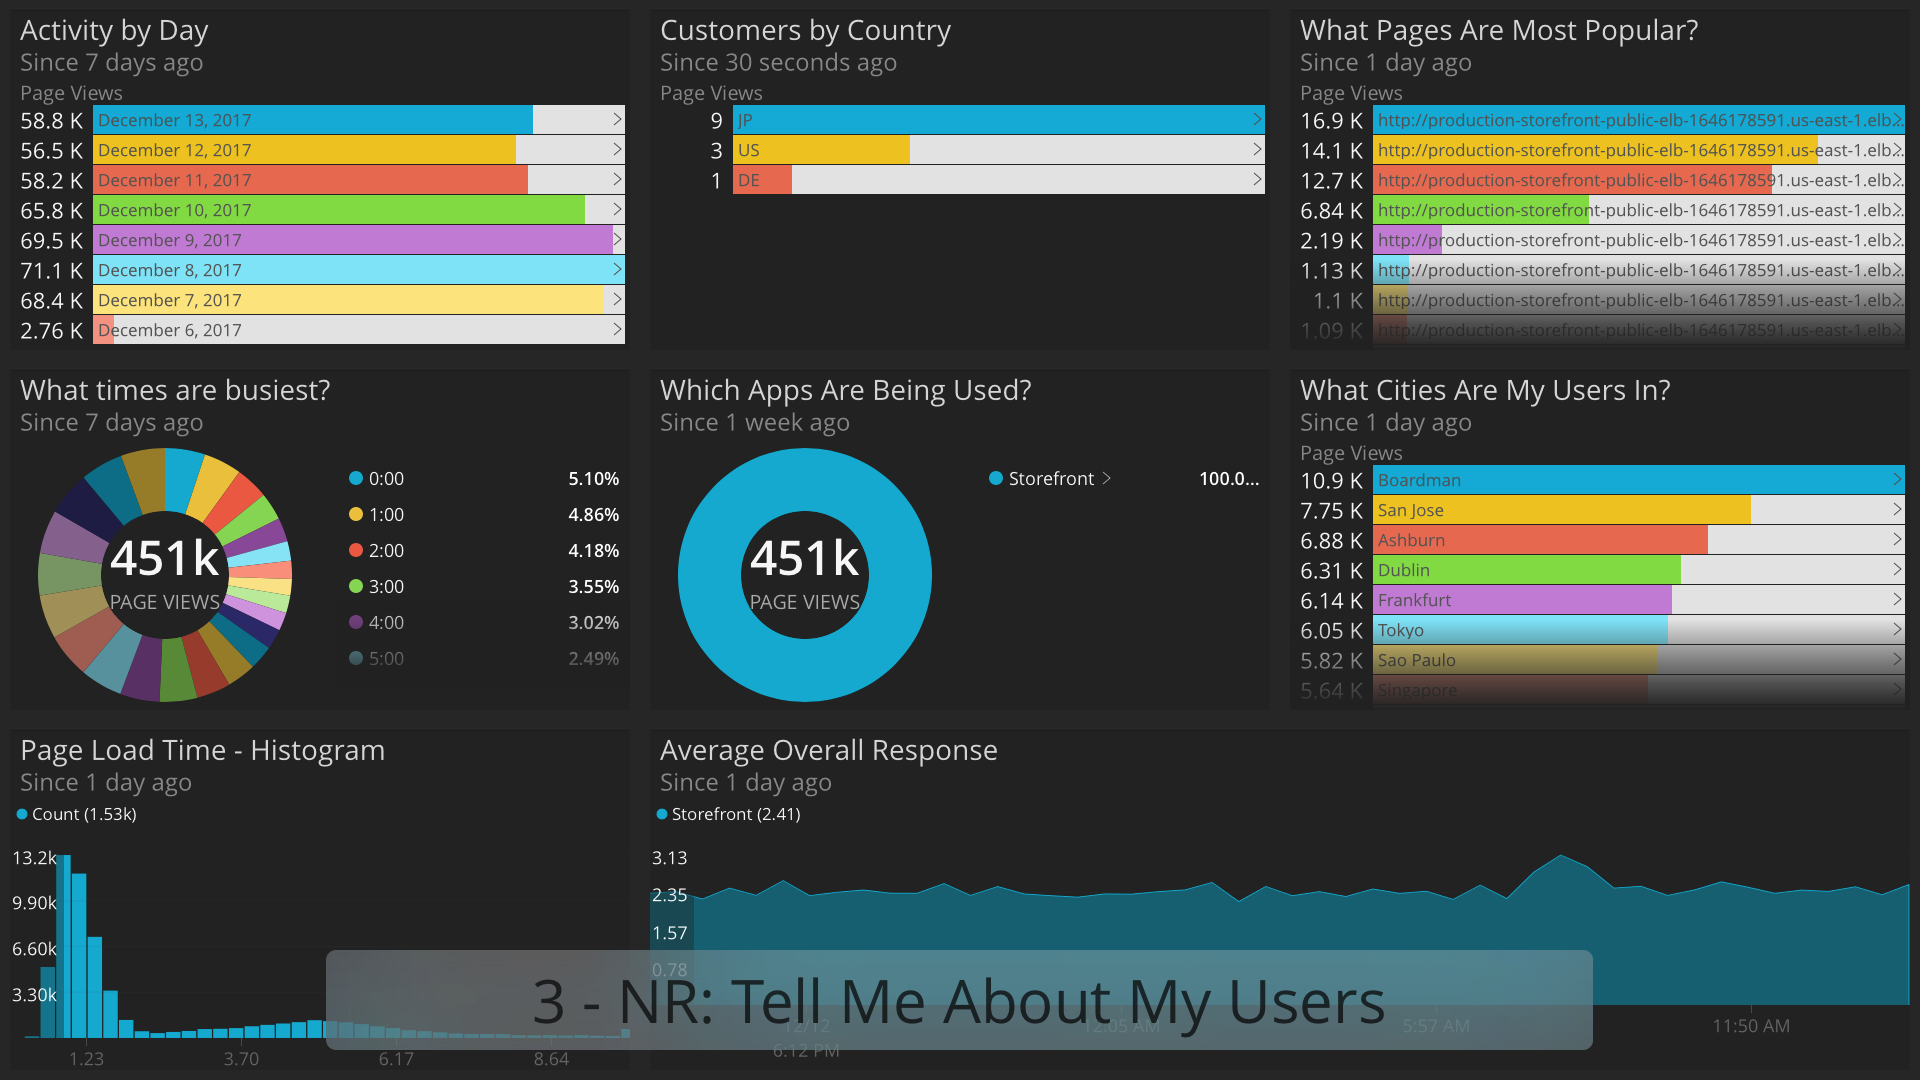This screenshot has width=1920, height=1080.
Task: Expand the Boardman city row chevron
Action: (x=1897, y=480)
